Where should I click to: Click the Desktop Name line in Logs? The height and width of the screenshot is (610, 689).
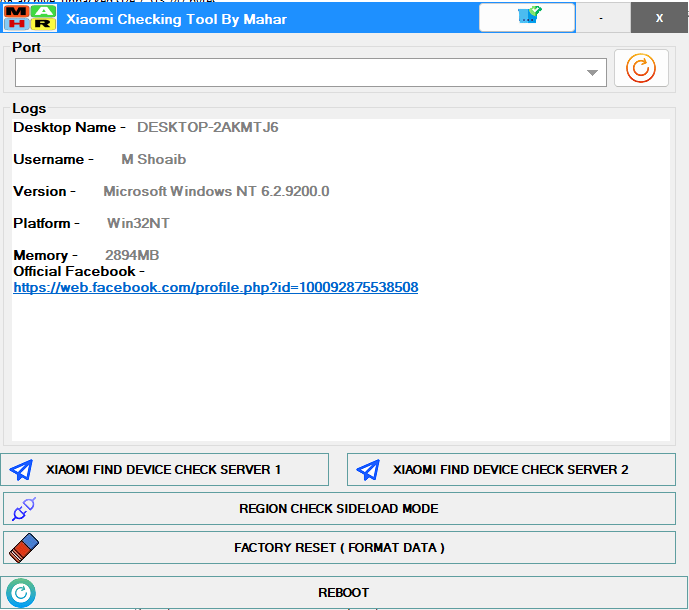tap(146, 128)
